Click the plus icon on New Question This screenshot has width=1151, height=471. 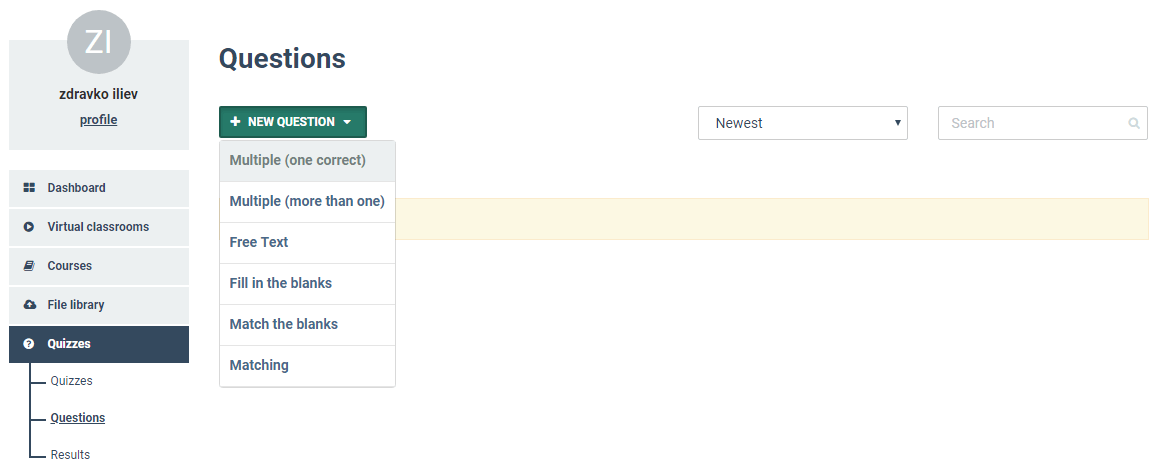tap(235, 122)
